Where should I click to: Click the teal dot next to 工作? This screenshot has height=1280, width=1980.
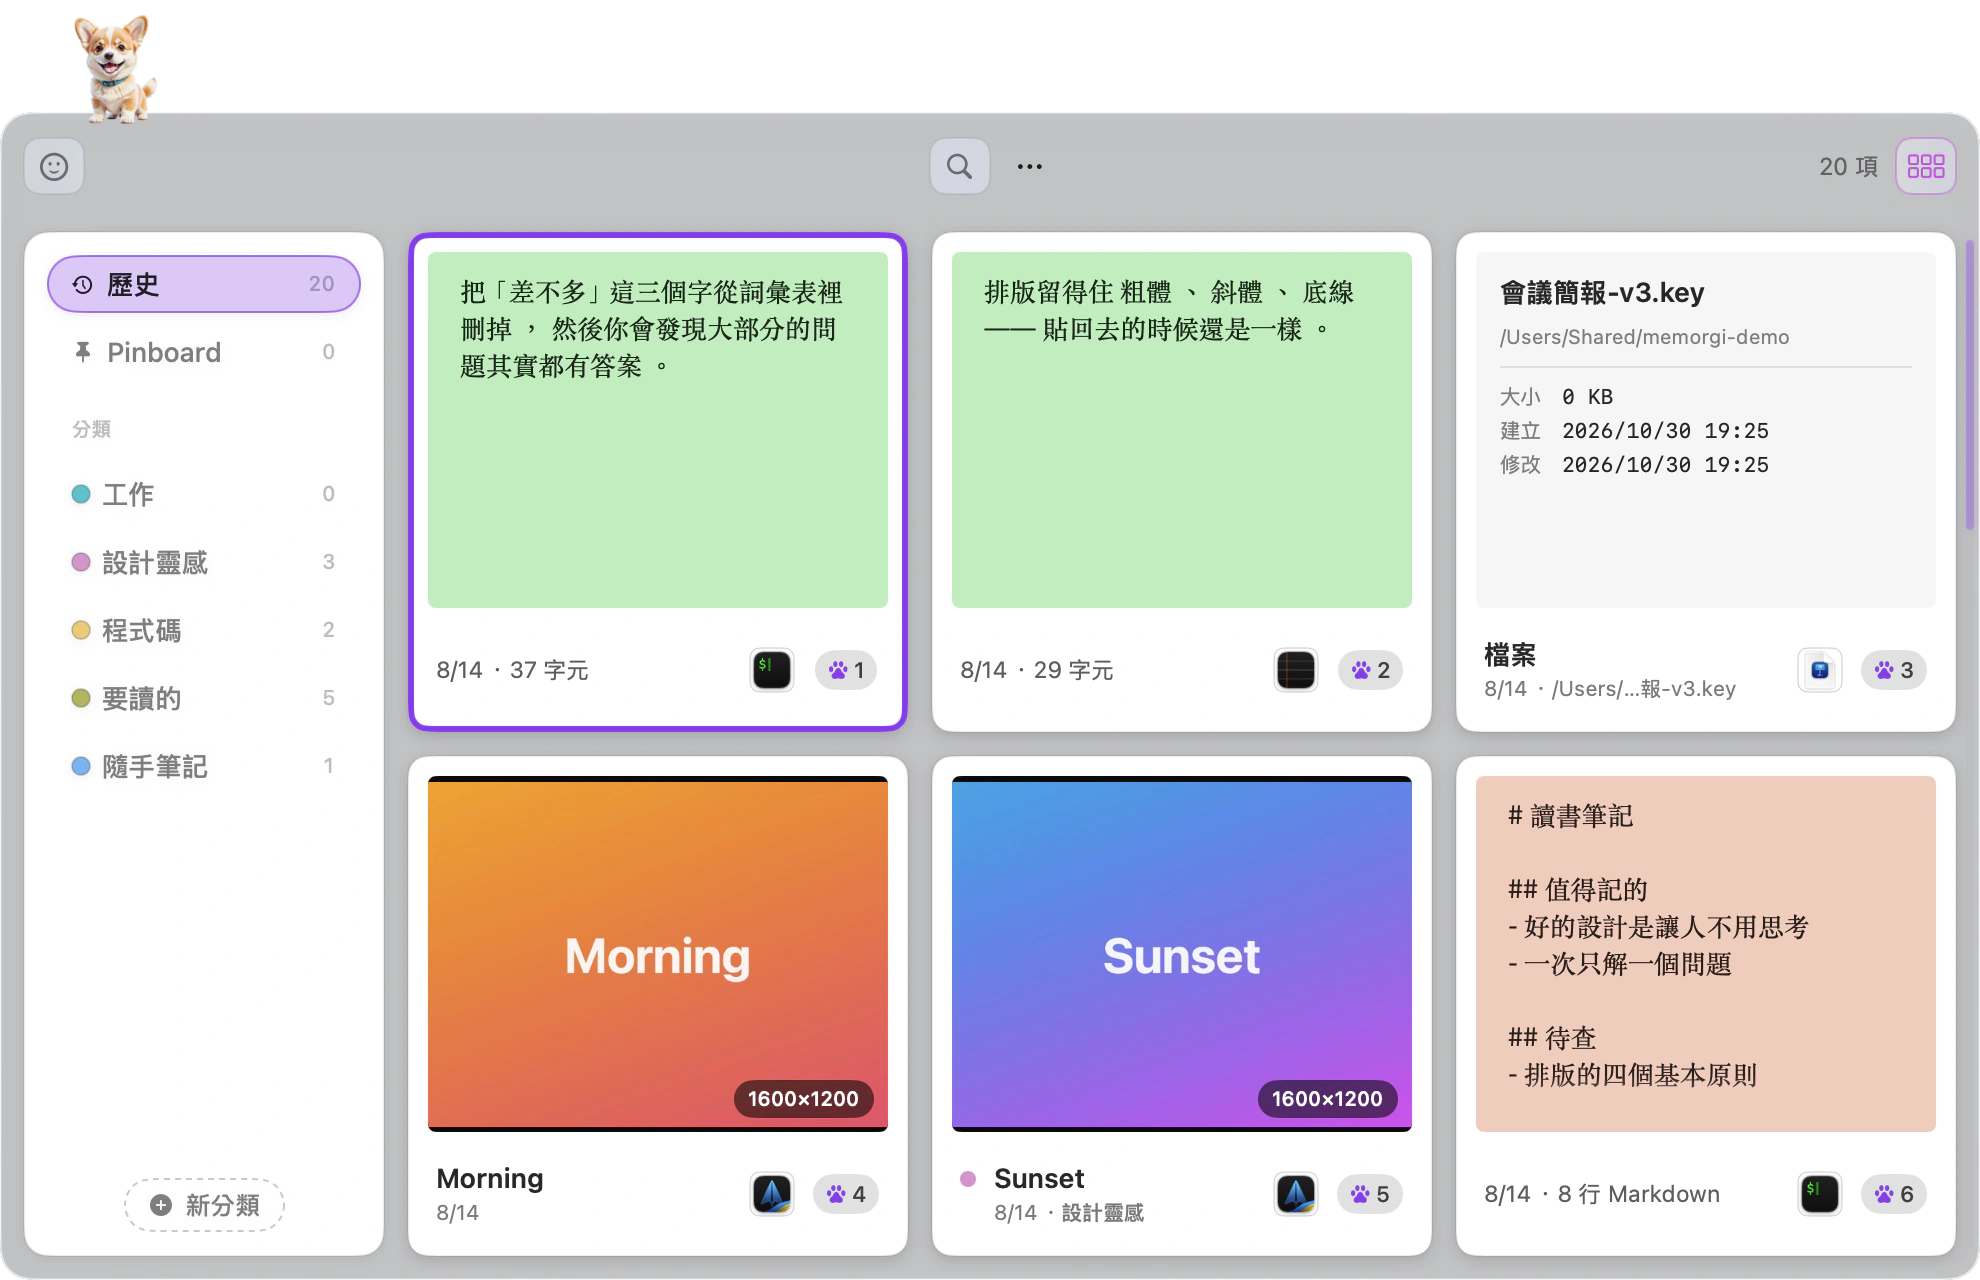click(81, 494)
